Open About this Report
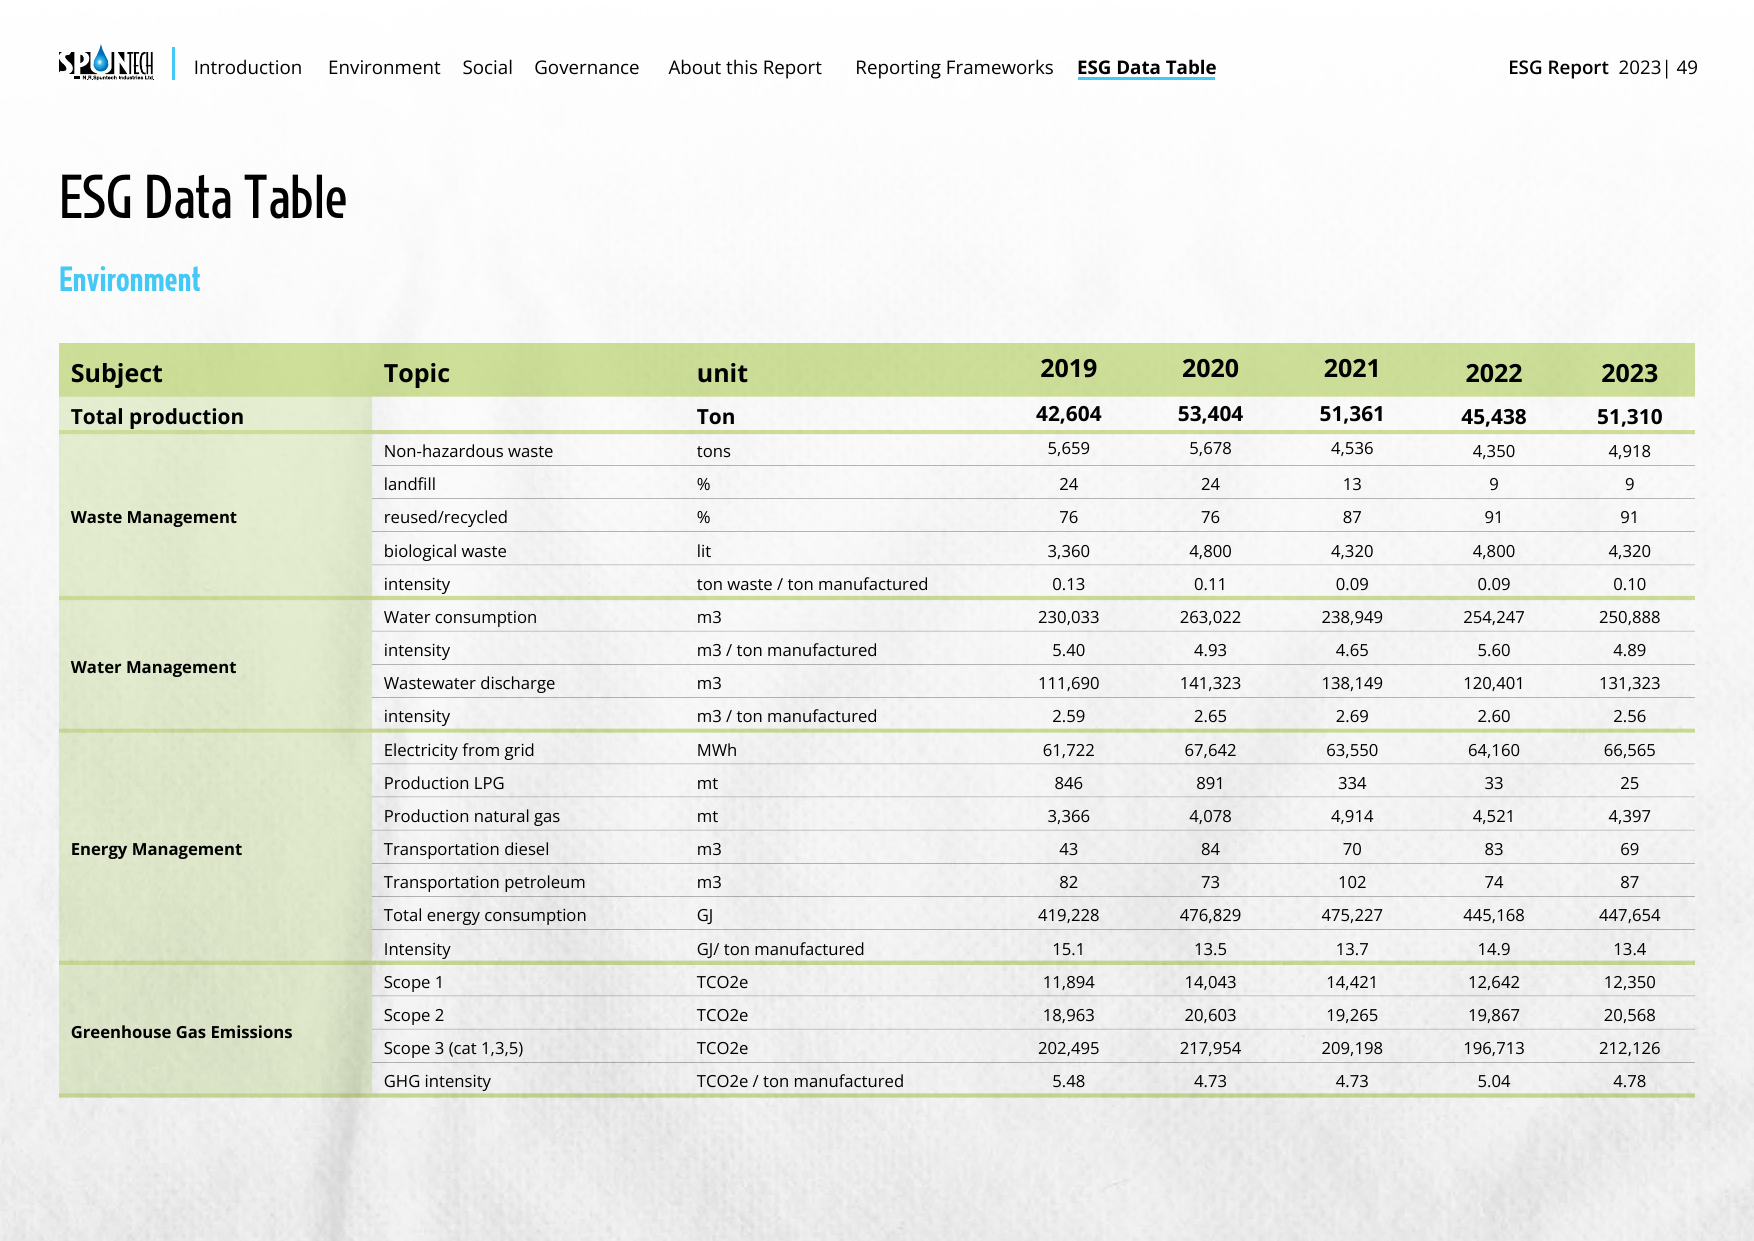 click(x=745, y=67)
